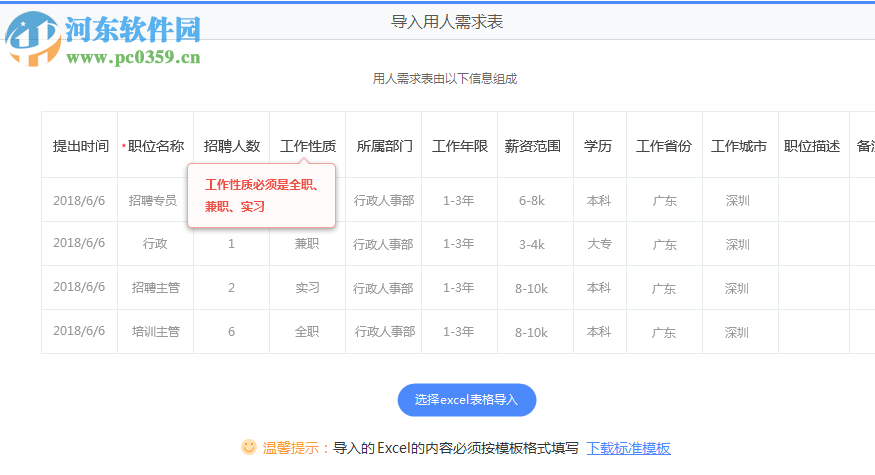The image size is (875, 475).
Task: Click the 实习 work type cell
Action: click(x=307, y=287)
